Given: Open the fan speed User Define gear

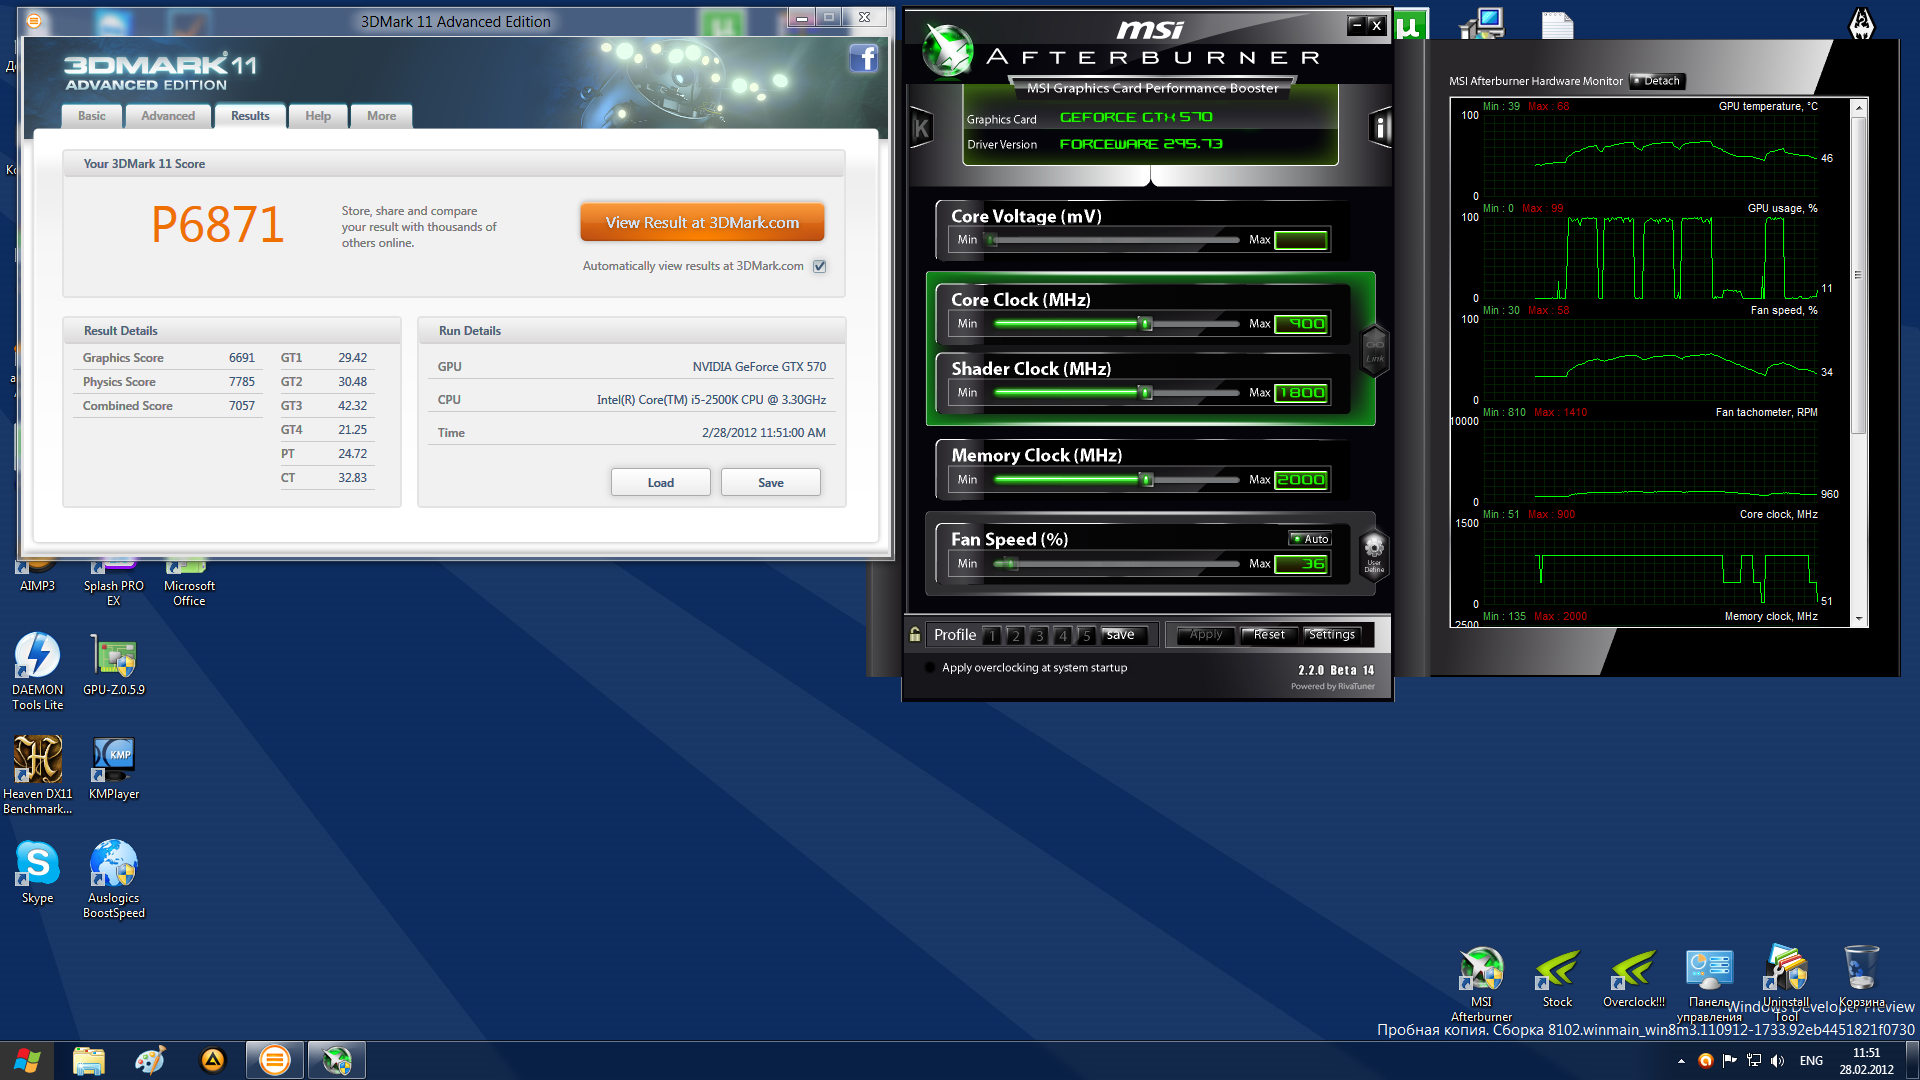Looking at the screenshot, I should coord(1374,550).
